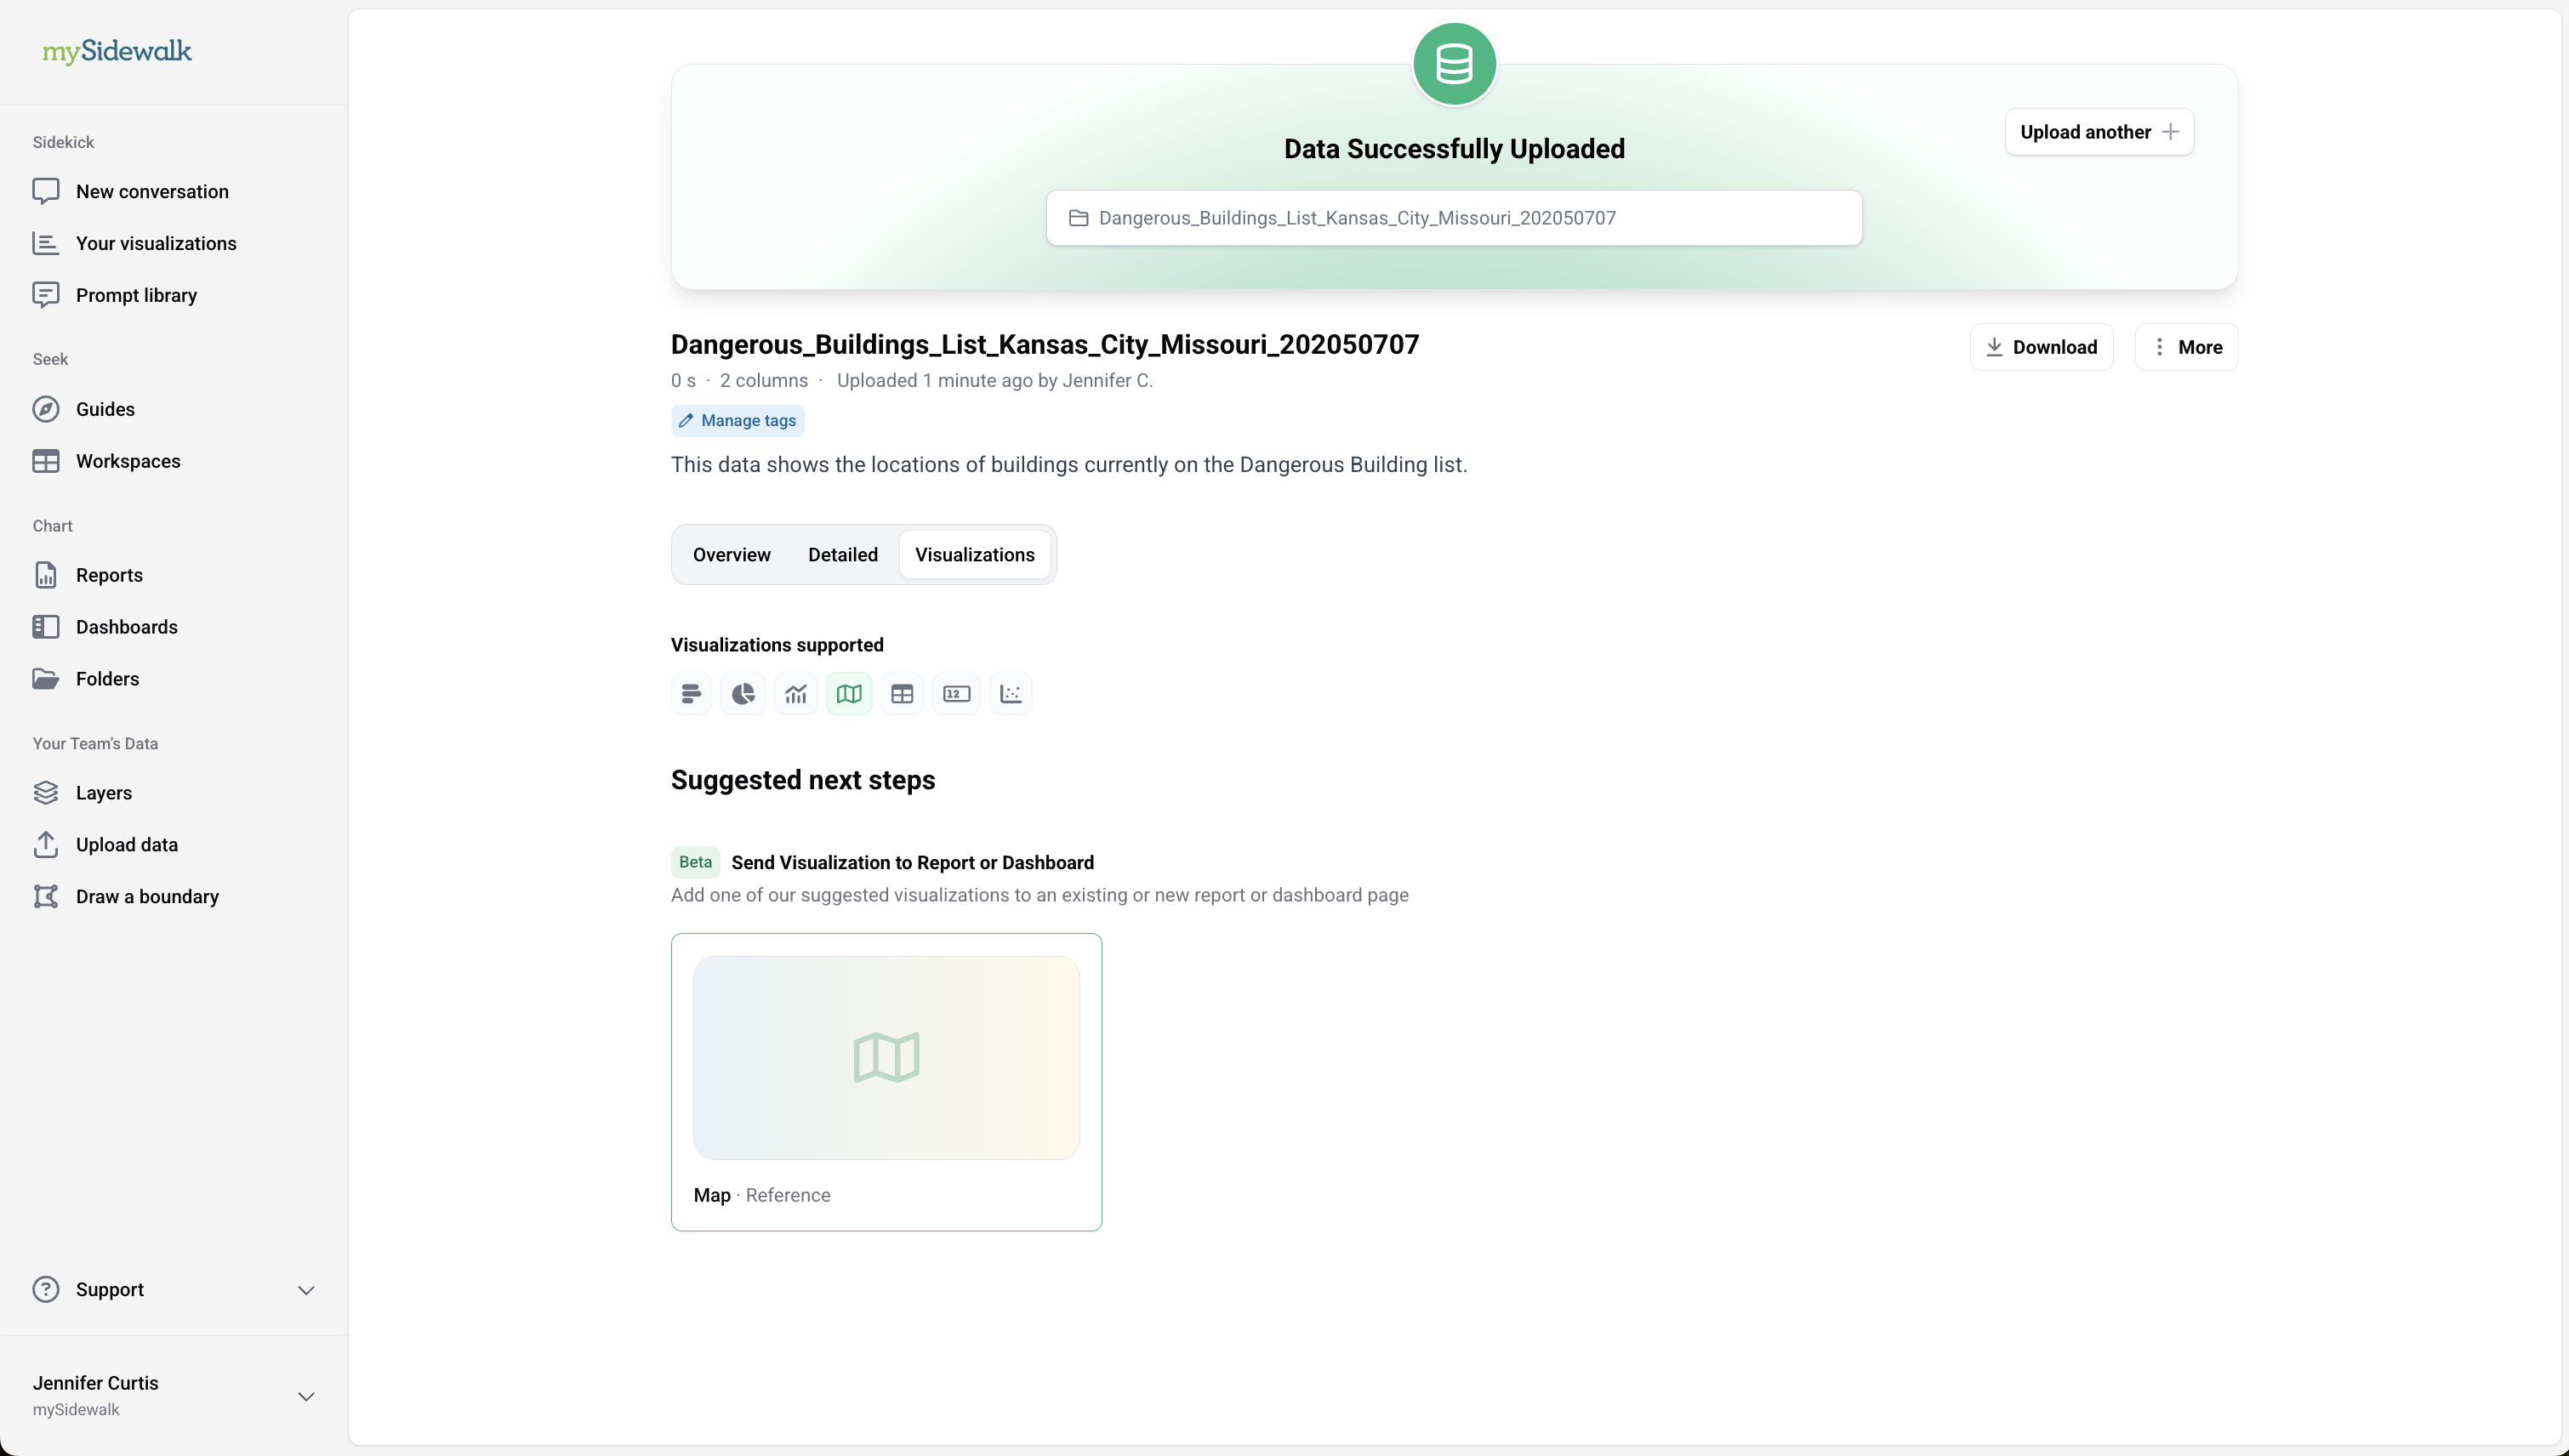The image size is (2569, 1456).
Task: Start a New conversation in Sidekick
Action: pos(152,192)
